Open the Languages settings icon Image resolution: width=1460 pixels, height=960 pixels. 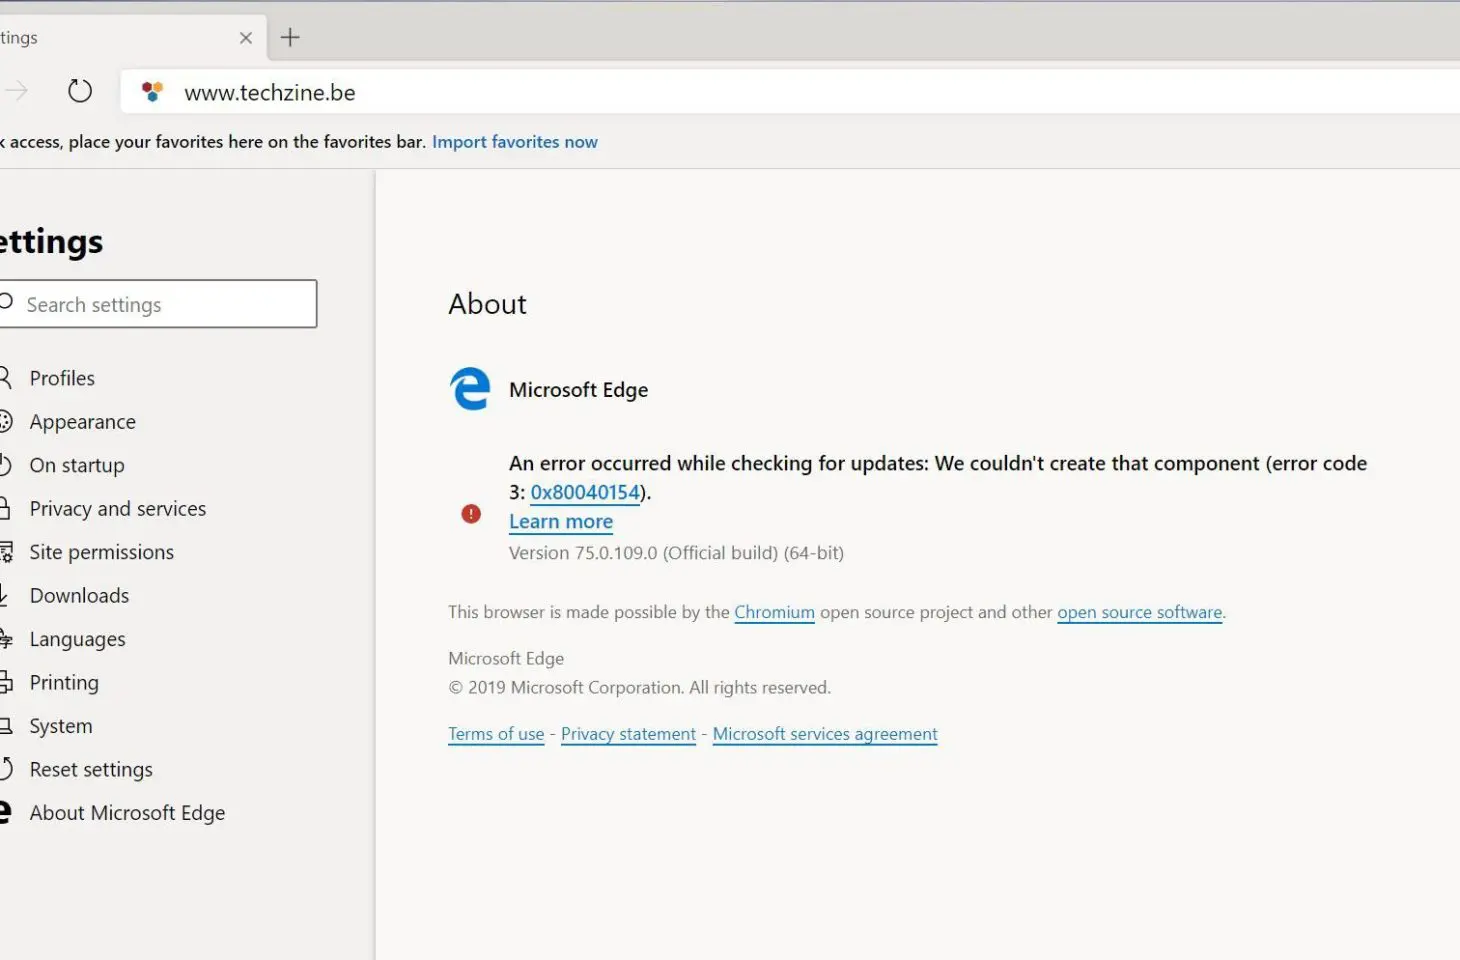click(x=4, y=638)
